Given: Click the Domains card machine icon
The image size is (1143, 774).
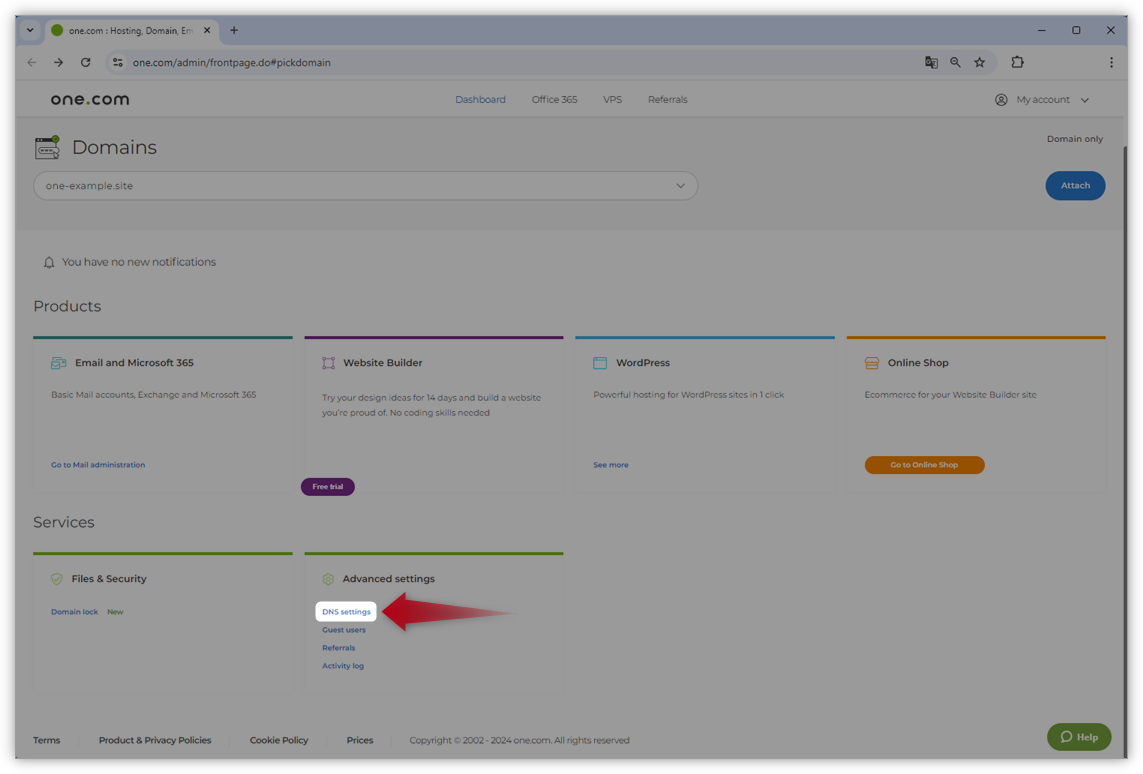Looking at the screenshot, I should pos(47,147).
